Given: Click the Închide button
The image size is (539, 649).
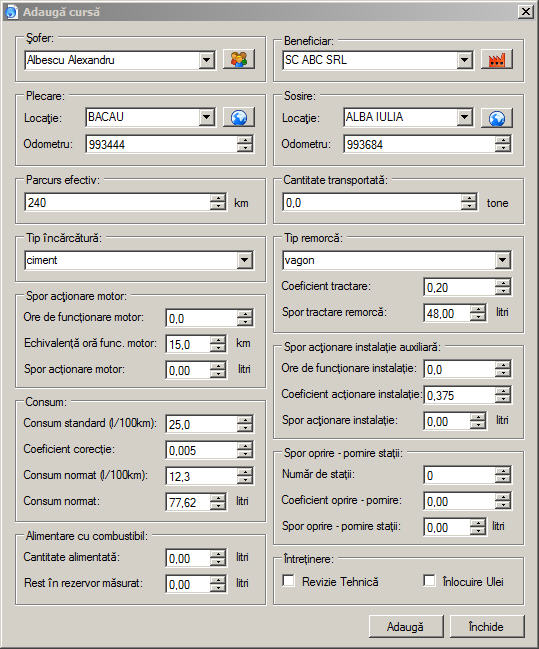Looking at the screenshot, I should click(x=487, y=626).
